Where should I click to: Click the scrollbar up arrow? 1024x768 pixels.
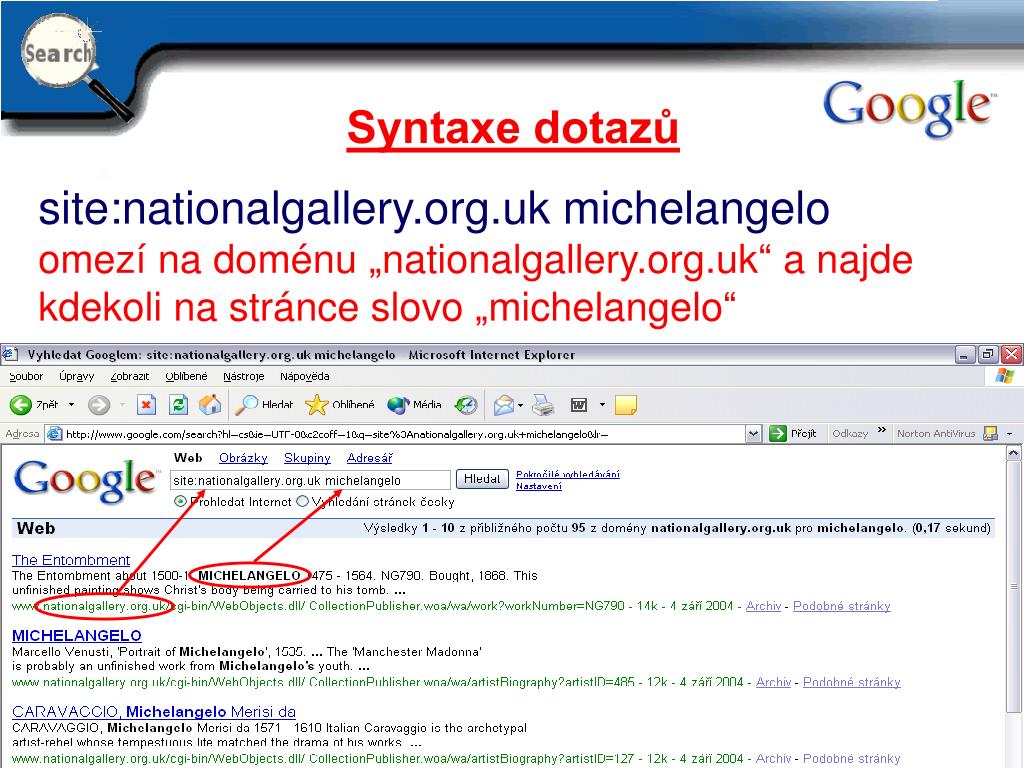click(x=1014, y=453)
